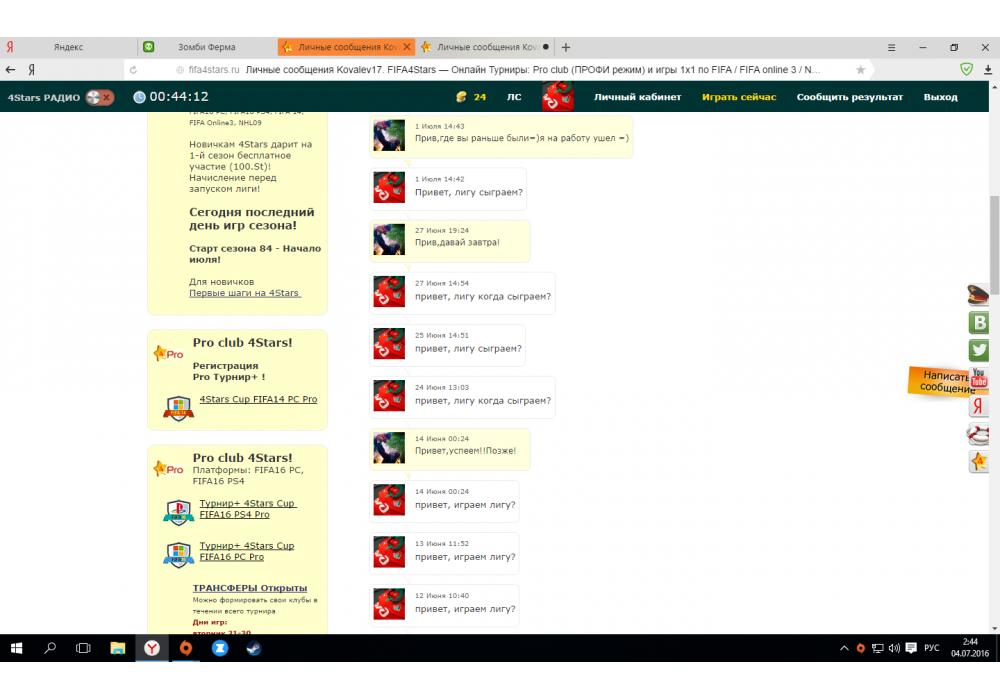Click the bookmark star in address bar

coord(860,70)
